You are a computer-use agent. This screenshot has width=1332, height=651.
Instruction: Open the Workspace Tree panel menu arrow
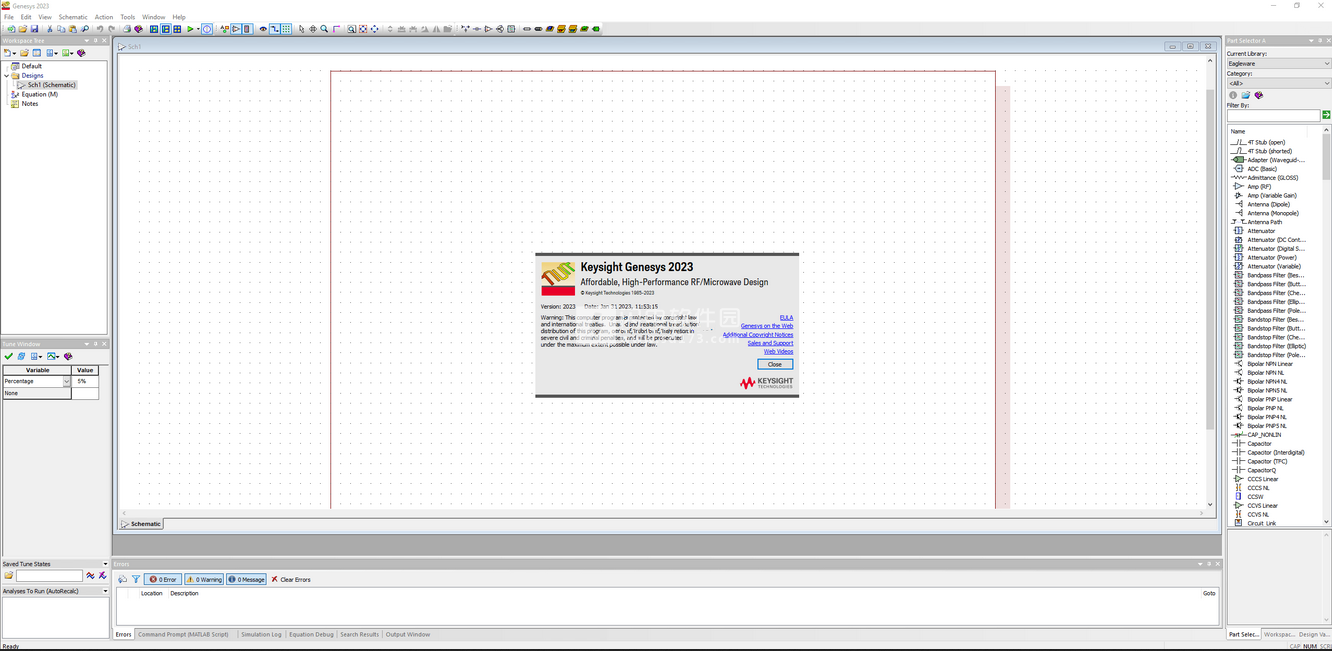88,41
